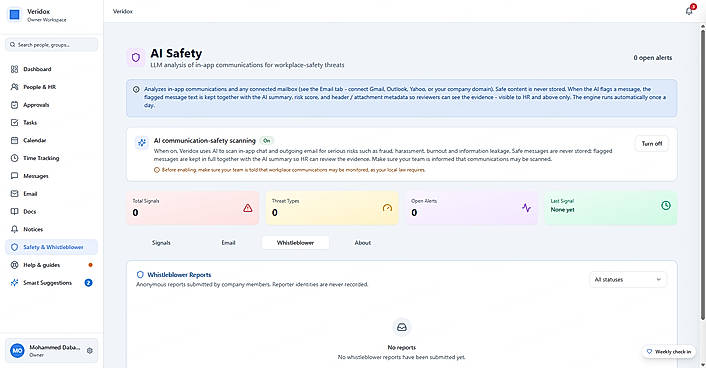This screenshot has width=706, height=368.
Task: Click the 0 open alerts label
Action: click(x=652, y=58)
